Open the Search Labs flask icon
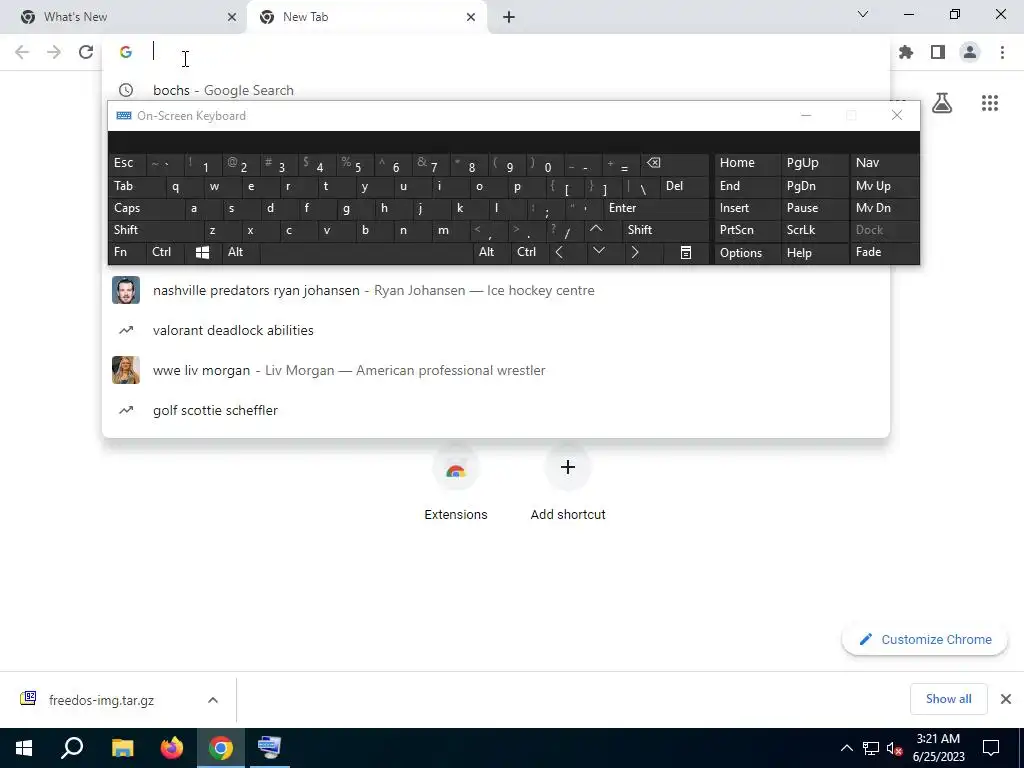1024x768 pixels. click(x=942, y=103)
